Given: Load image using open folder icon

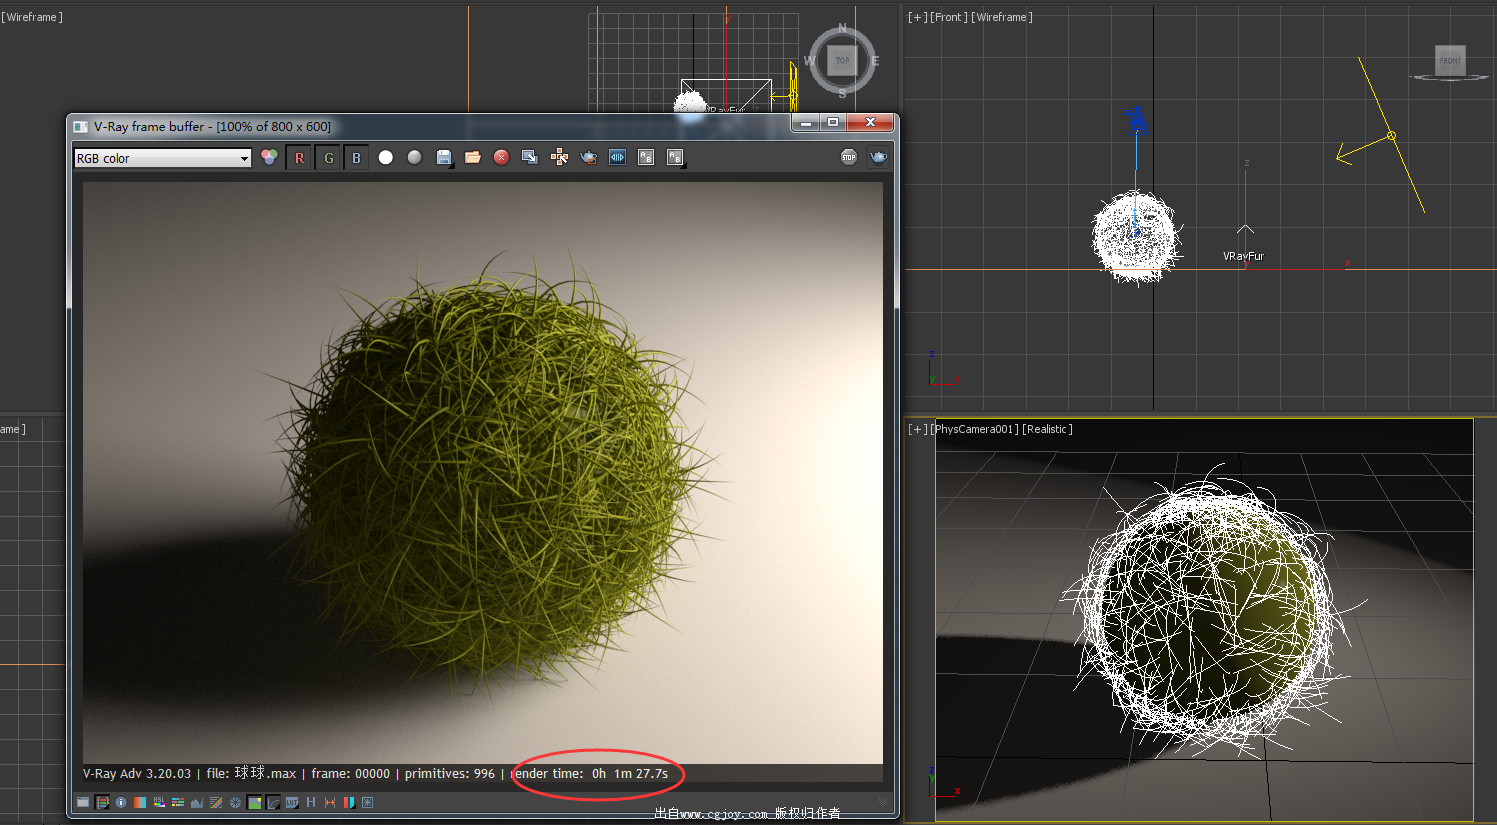Looking at the screenshot, I should 473,157.
